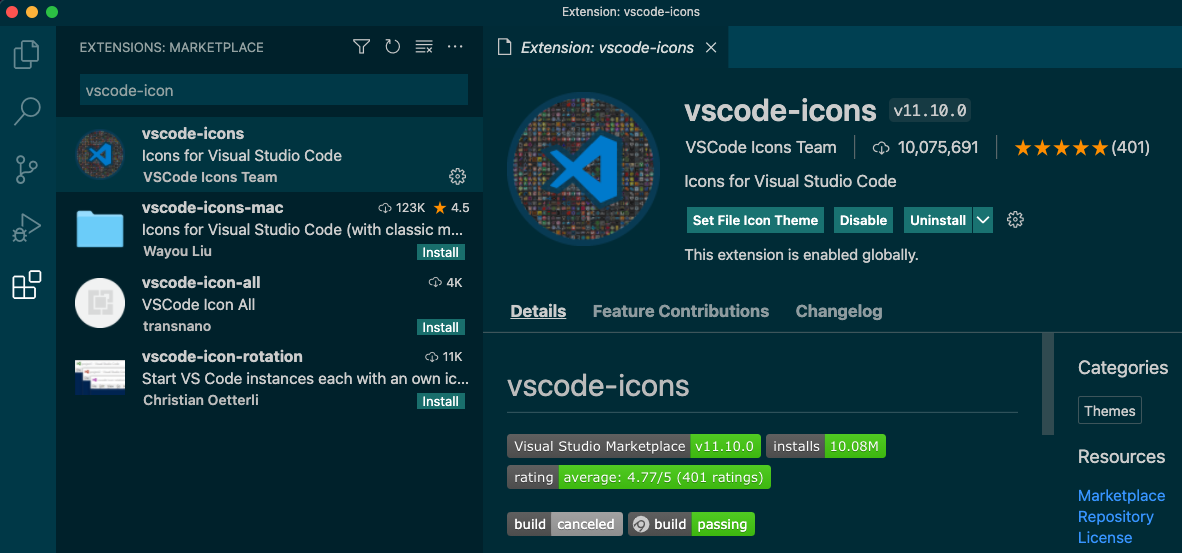This screenshot has height=553, width=1182.
Task: Click the details pane vertical scrollbar
Action: pyautogui.click(x=1048, y=383)
